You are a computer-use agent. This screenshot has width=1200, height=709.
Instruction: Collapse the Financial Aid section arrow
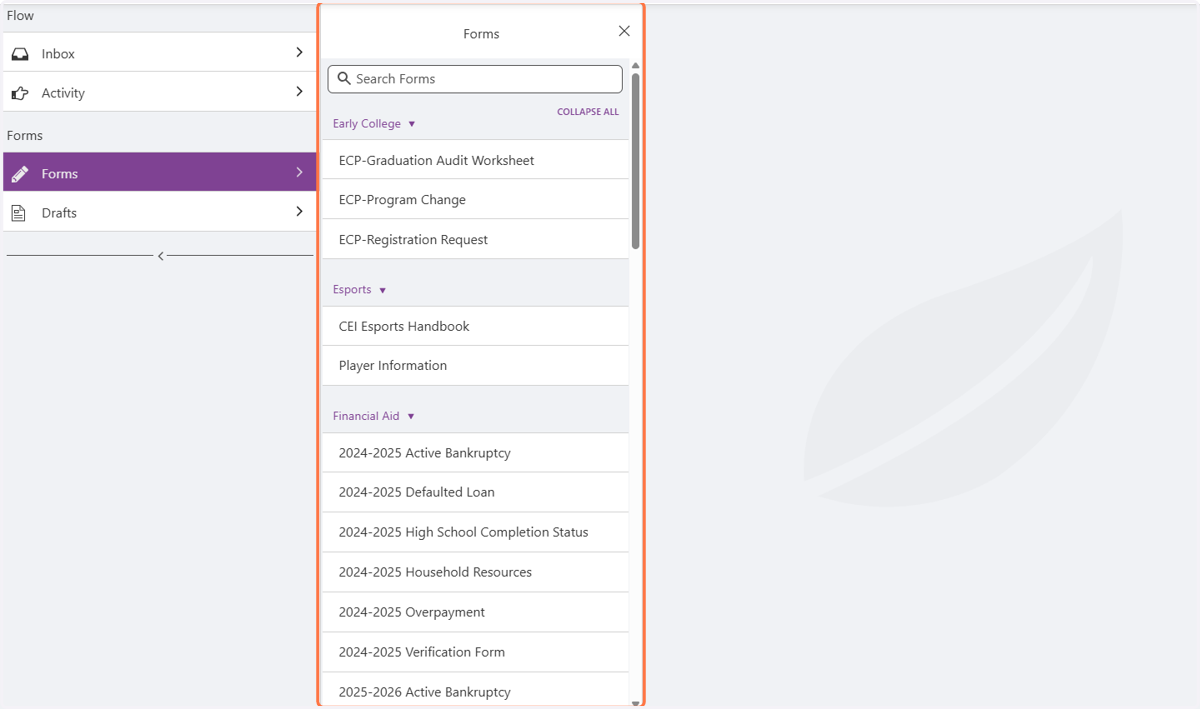point(411,416)
